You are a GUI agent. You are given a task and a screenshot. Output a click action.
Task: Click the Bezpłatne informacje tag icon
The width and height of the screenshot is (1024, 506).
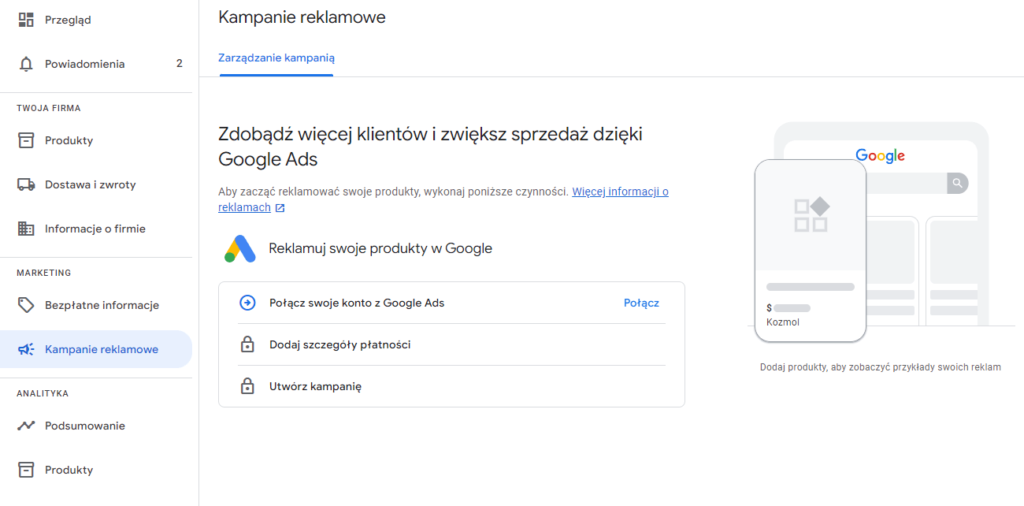[26, 305]
